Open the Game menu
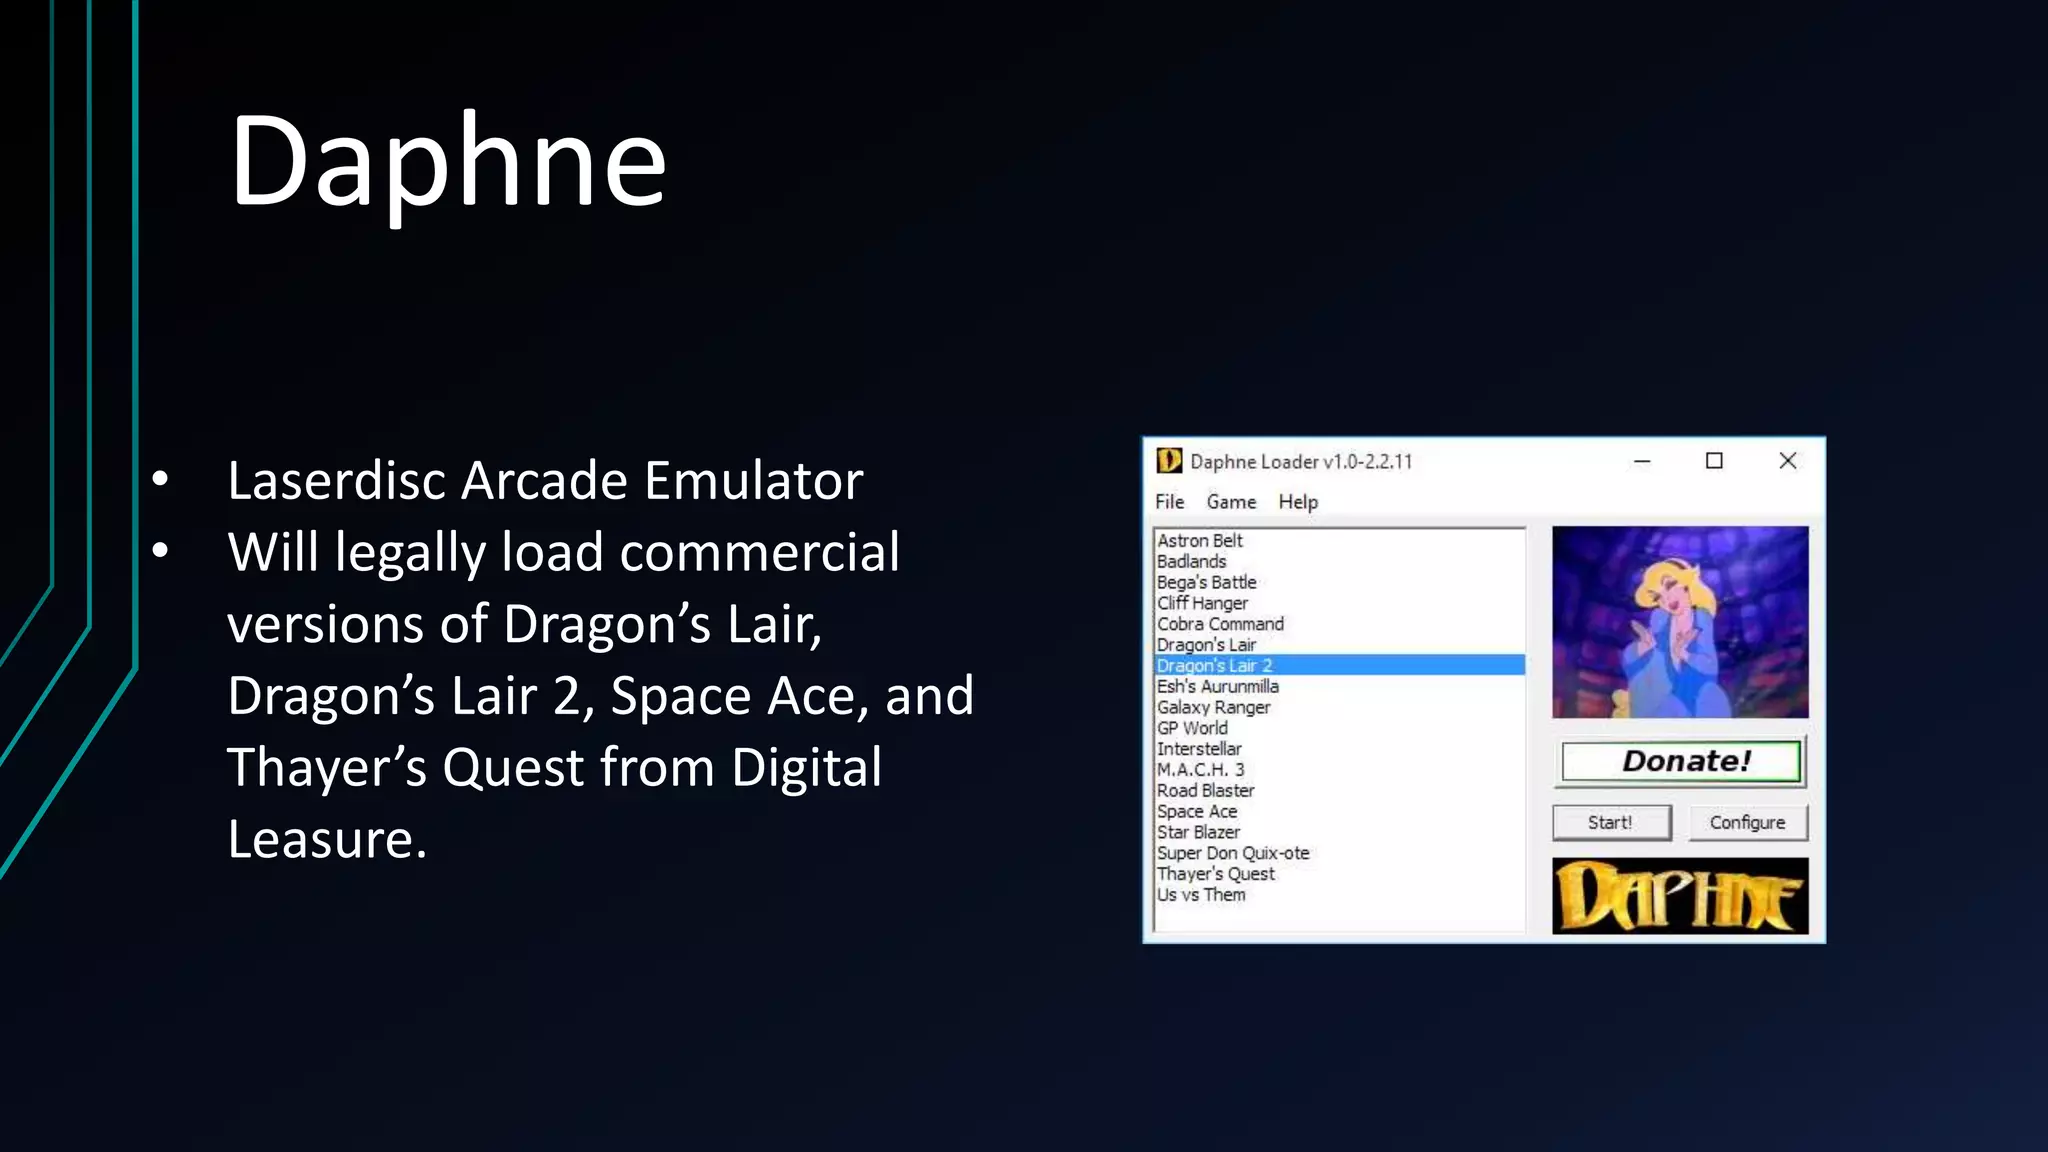The image size is (2048, 1152). pyautogui.click(x=1231, y=502)
